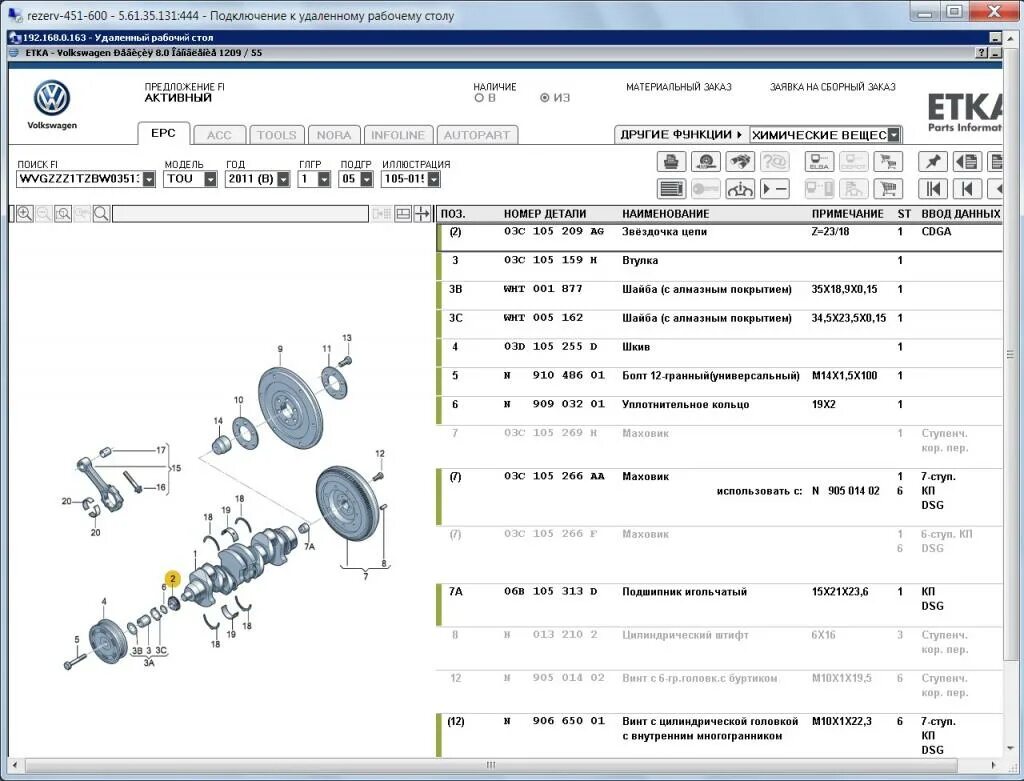This screenshot has height=781, width=1024.
Task: Click the arrow-and-dash toolbar icon
Action: (x=775, y=189)
